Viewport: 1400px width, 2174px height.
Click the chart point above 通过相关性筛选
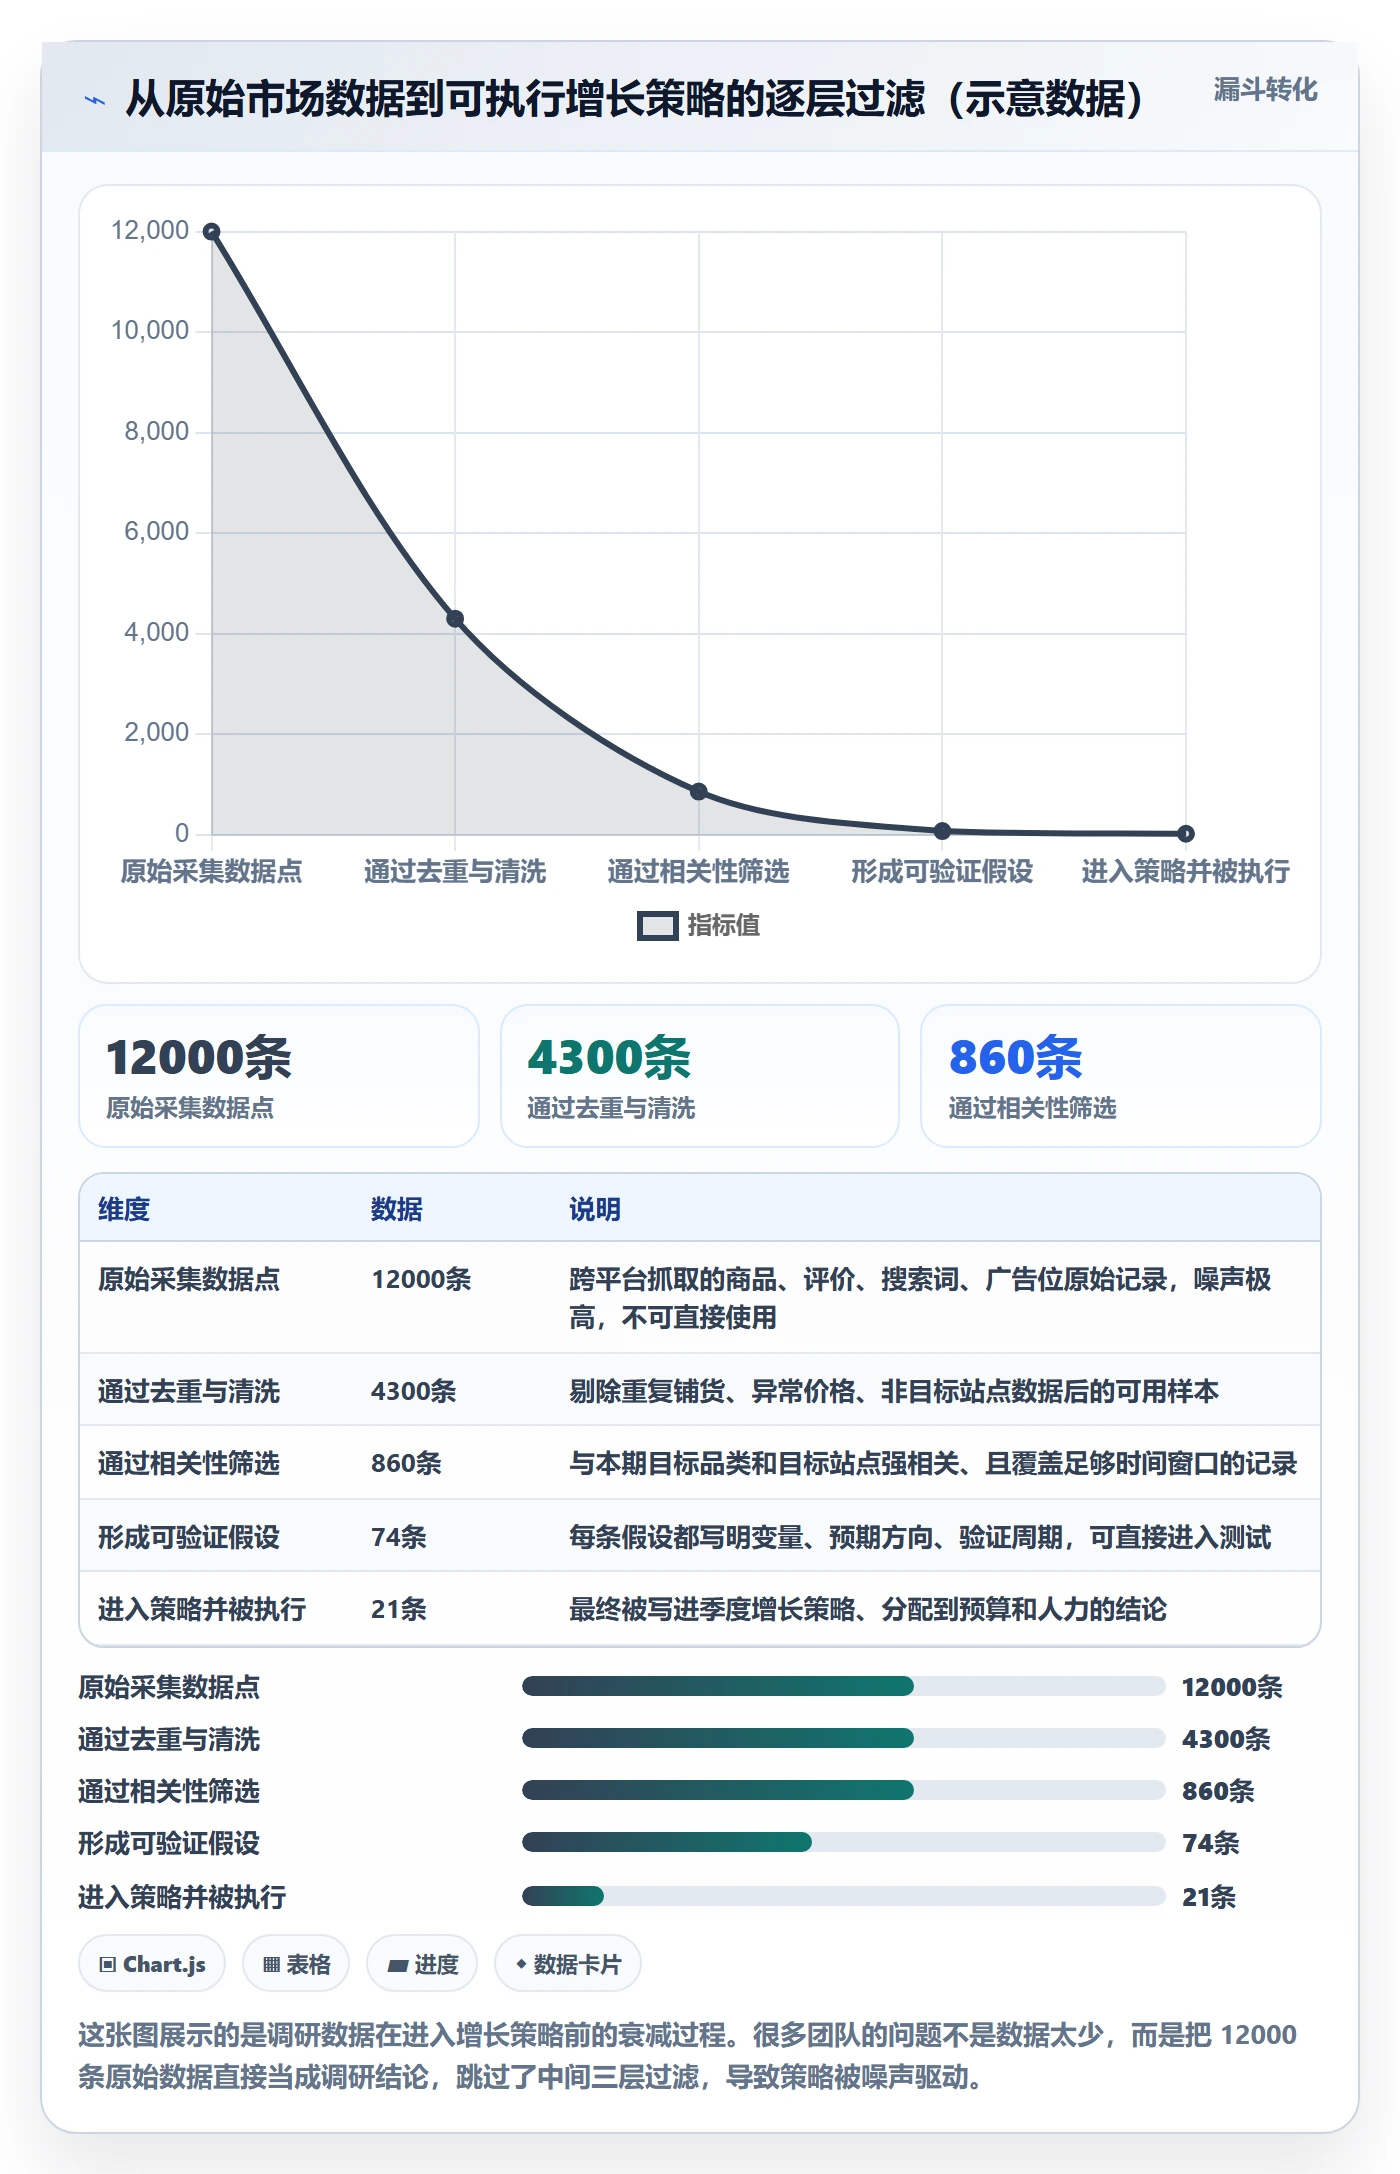[x=699, y=791]
